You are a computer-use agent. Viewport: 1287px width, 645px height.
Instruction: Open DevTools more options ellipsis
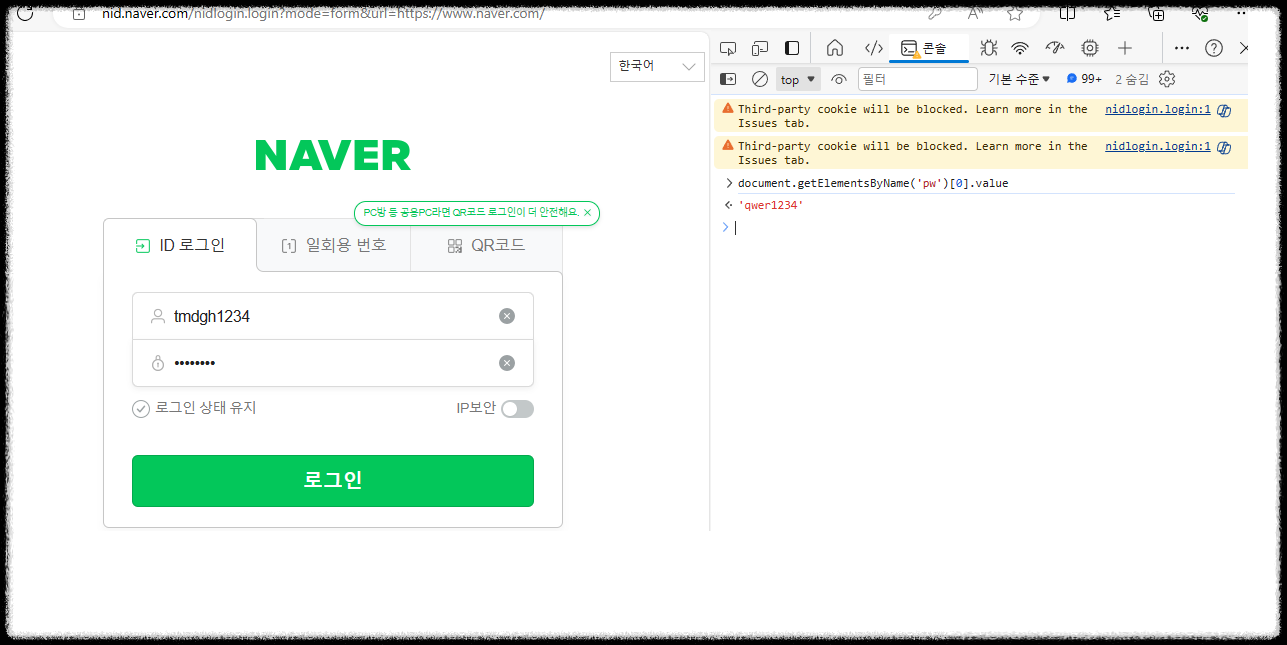click(x=1181, y=48)
